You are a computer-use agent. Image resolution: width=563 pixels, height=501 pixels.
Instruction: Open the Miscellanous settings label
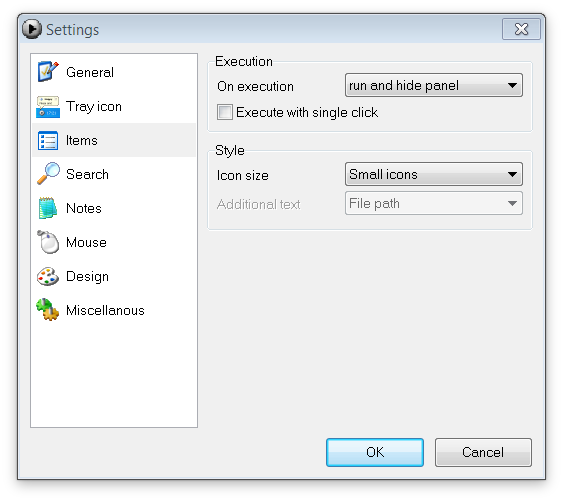tap(105, 310)
